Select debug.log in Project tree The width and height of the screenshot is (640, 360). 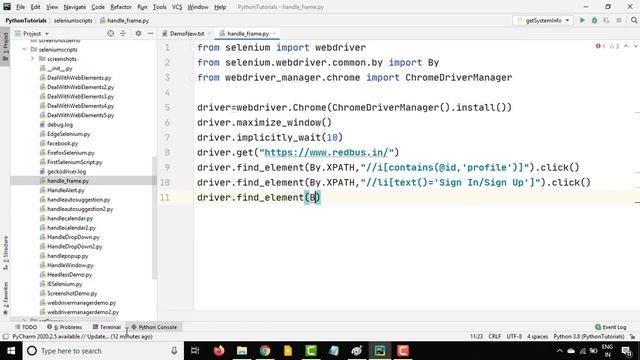(60, 124)
